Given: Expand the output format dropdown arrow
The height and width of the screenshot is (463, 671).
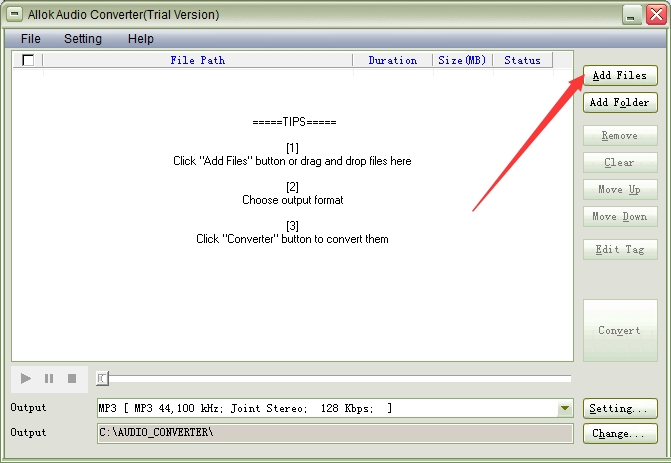Looking at the screenshot, I should pyautogui.click(x=565, y=408).
